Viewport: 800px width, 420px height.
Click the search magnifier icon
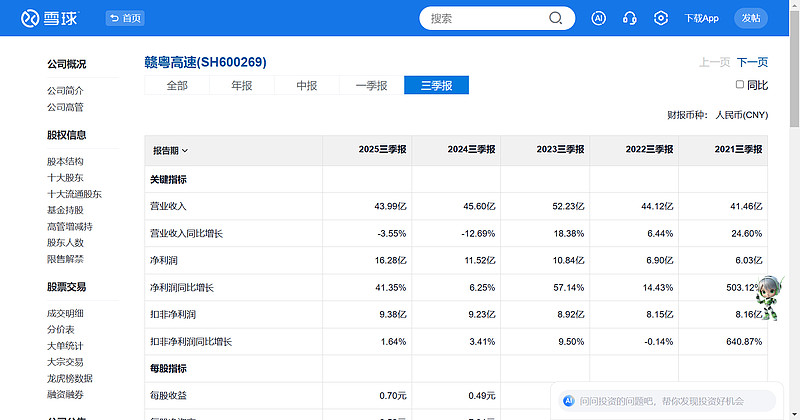556,18
